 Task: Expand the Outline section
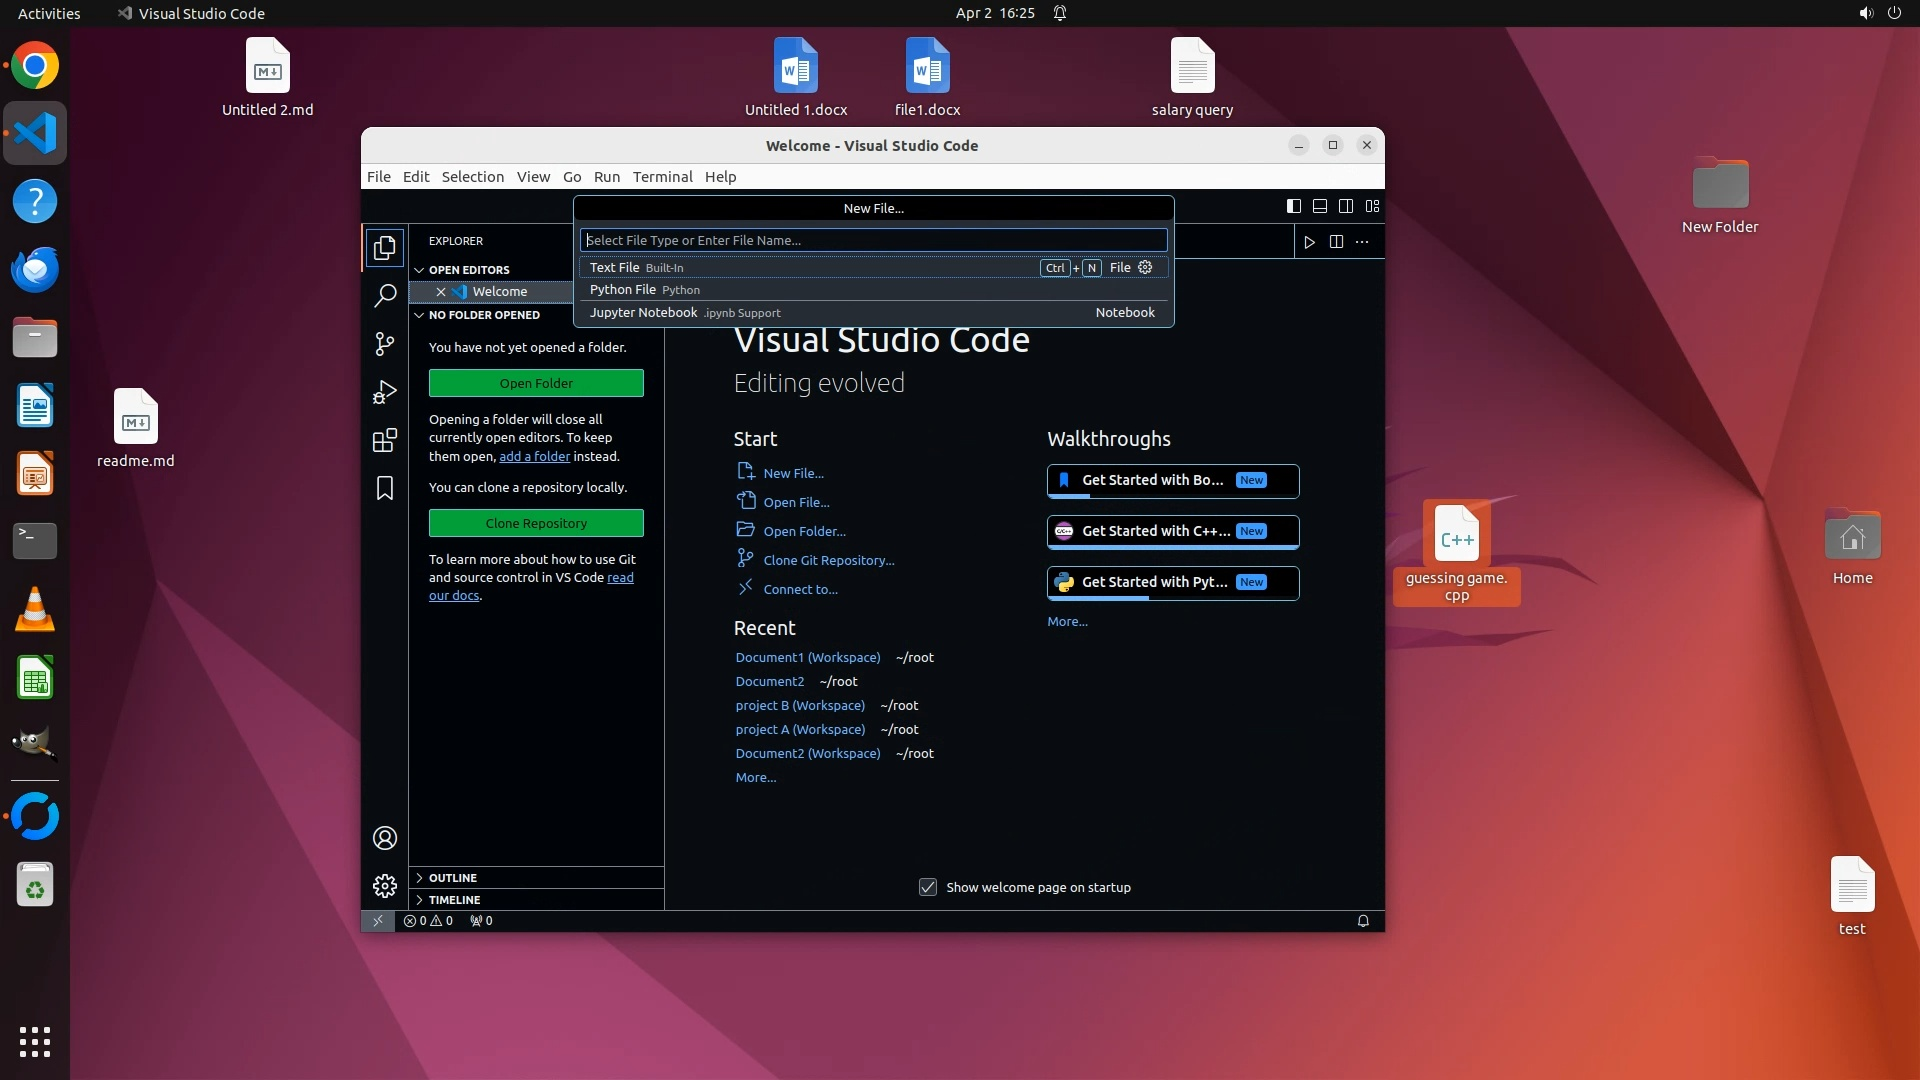click(452, 878)
